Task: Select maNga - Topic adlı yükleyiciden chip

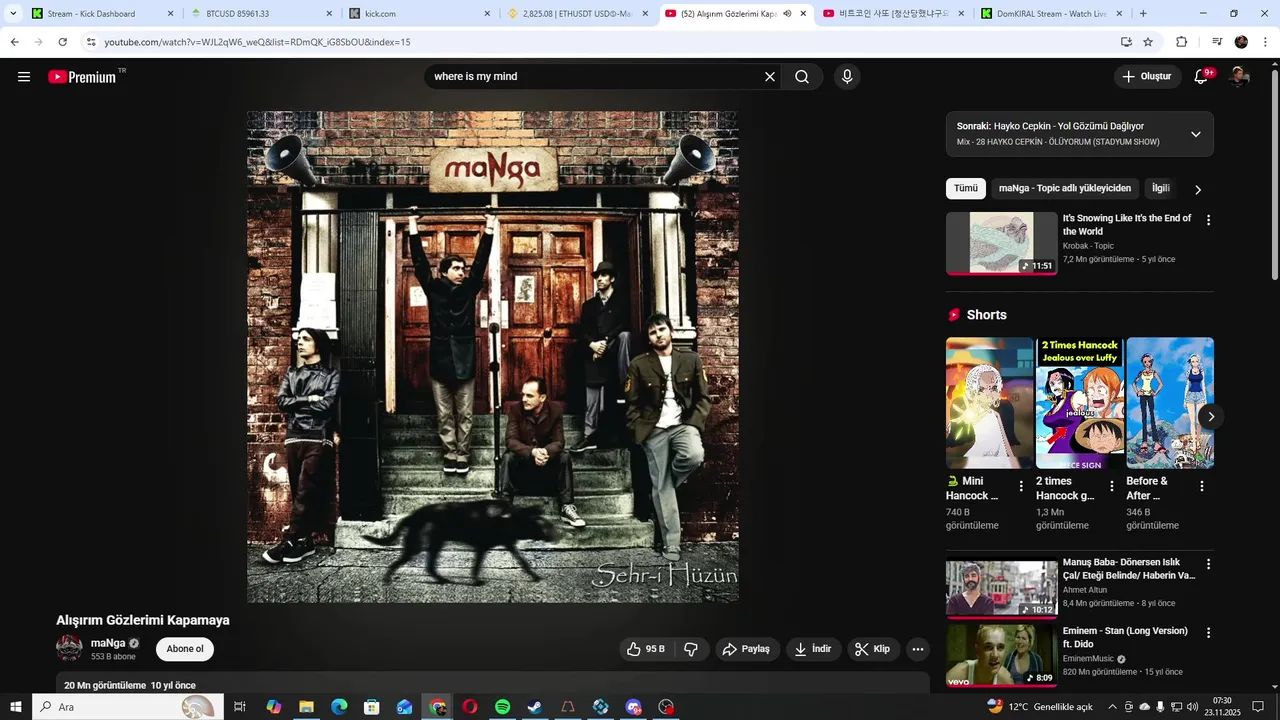Action: click(x=1065, y=188)
